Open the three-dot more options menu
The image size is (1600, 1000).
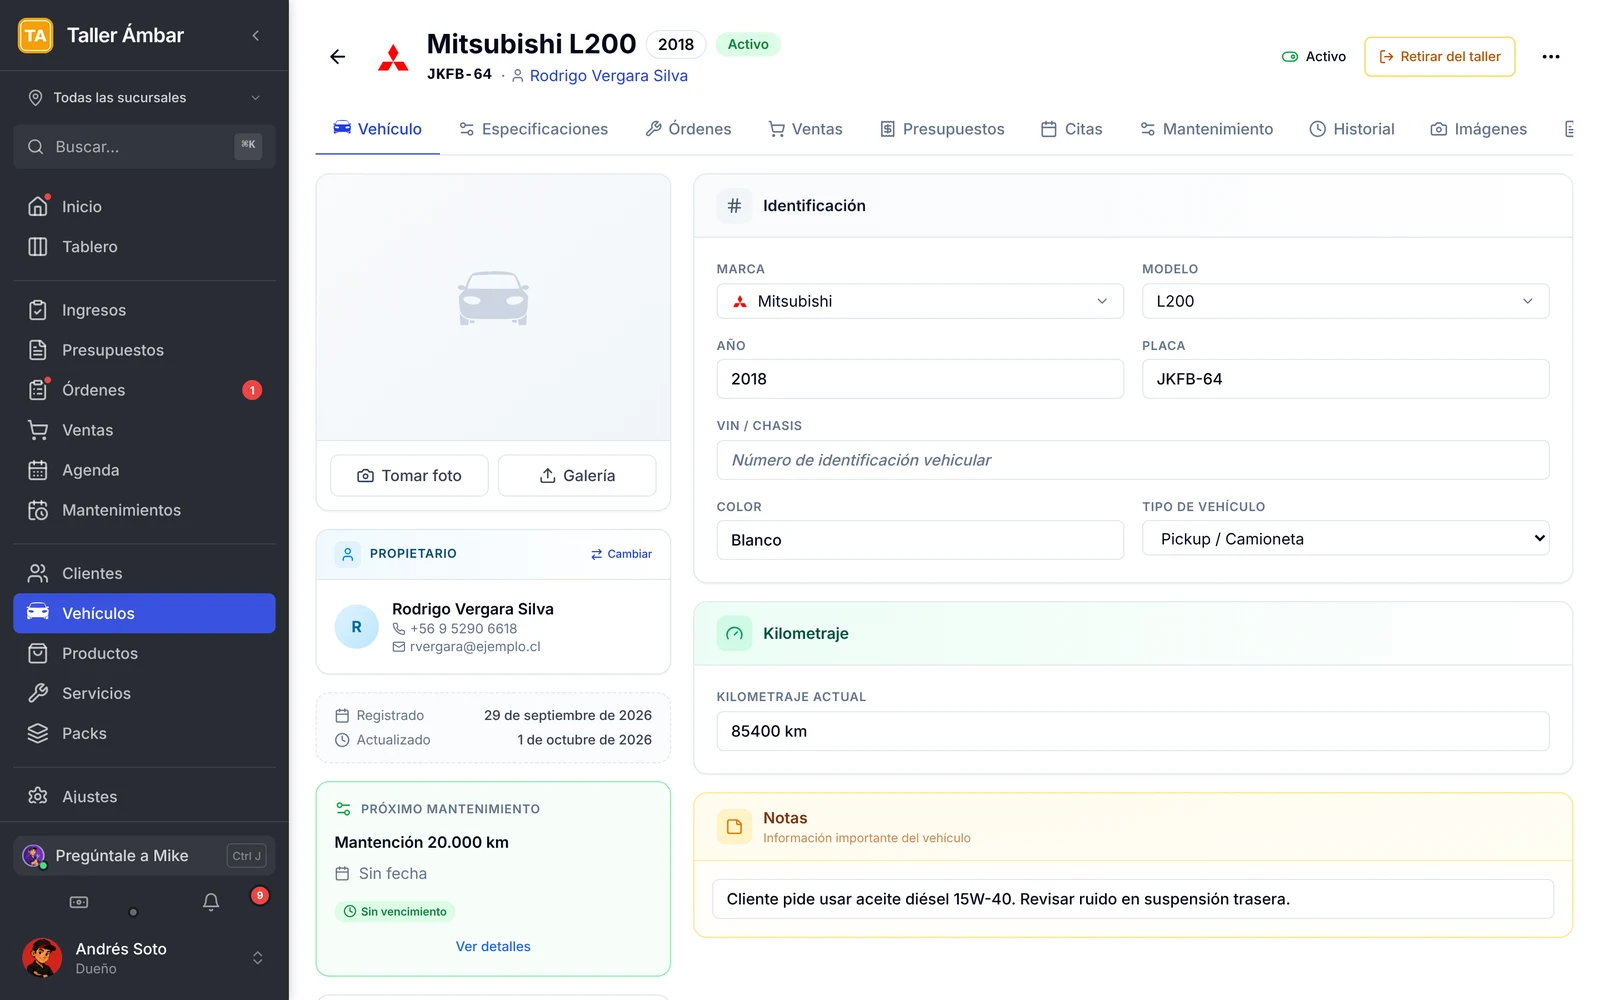1551,57
